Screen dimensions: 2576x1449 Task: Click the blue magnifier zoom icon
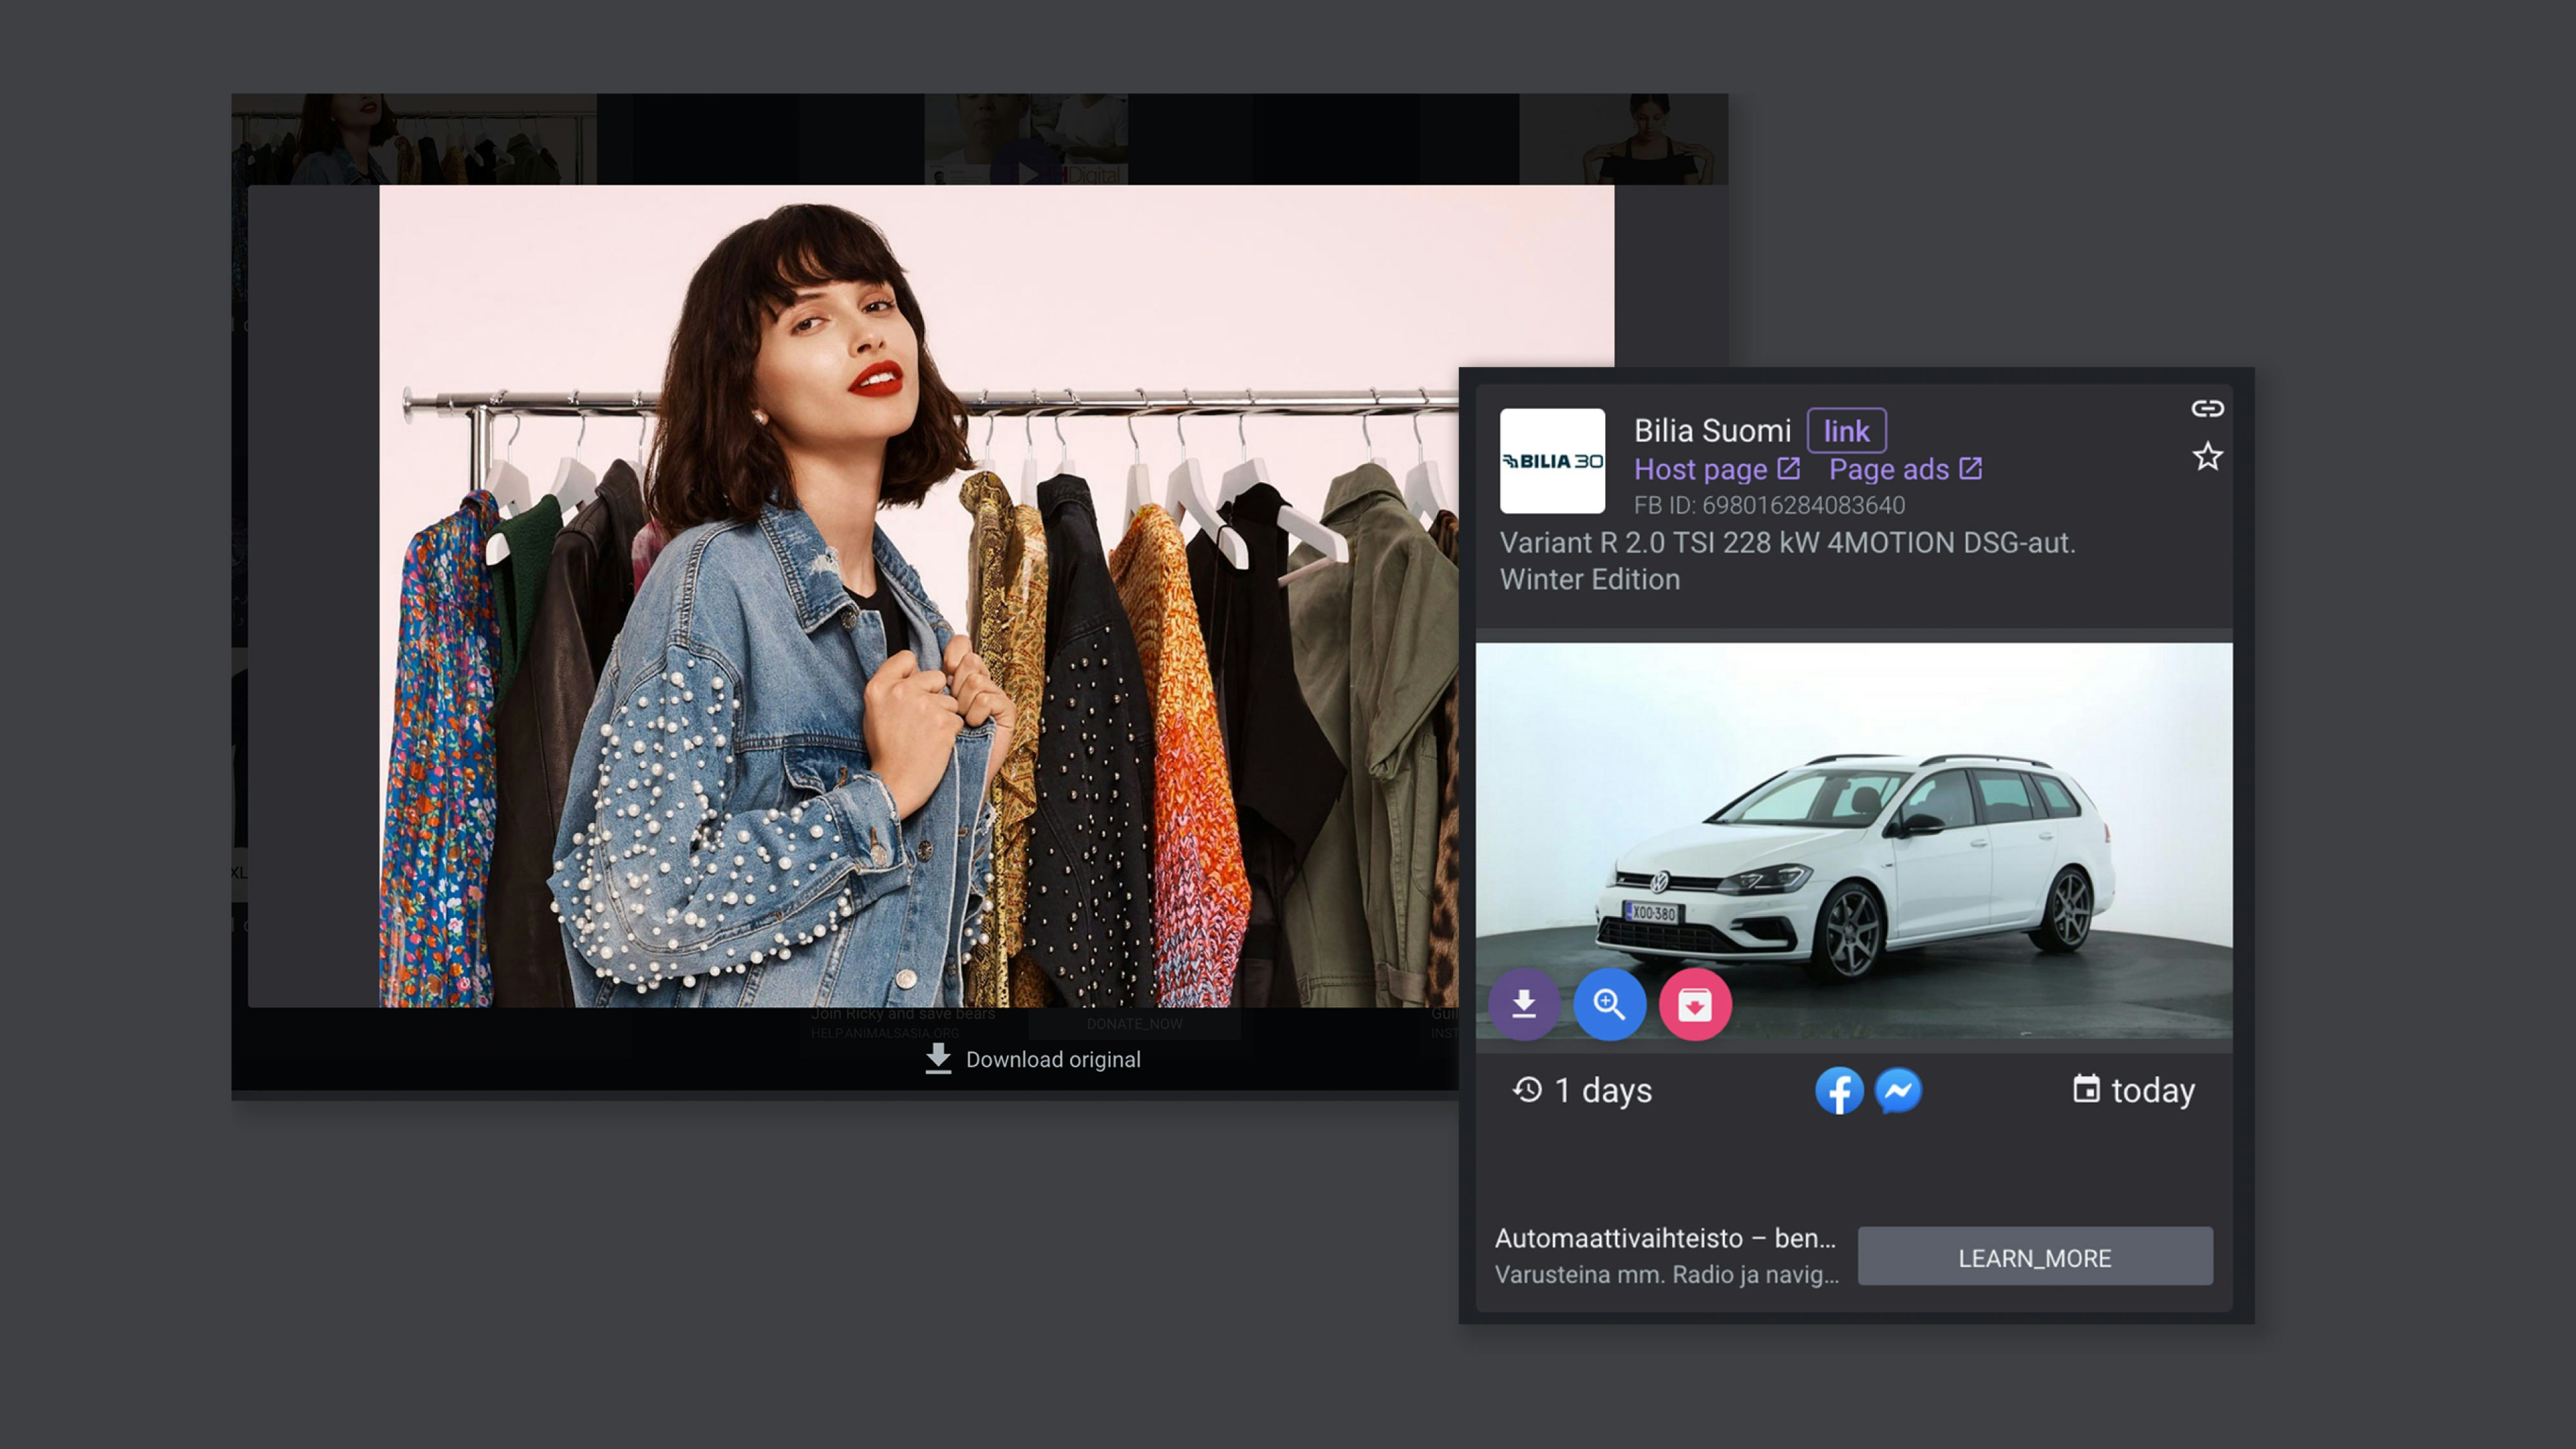pos(1609,1004)
